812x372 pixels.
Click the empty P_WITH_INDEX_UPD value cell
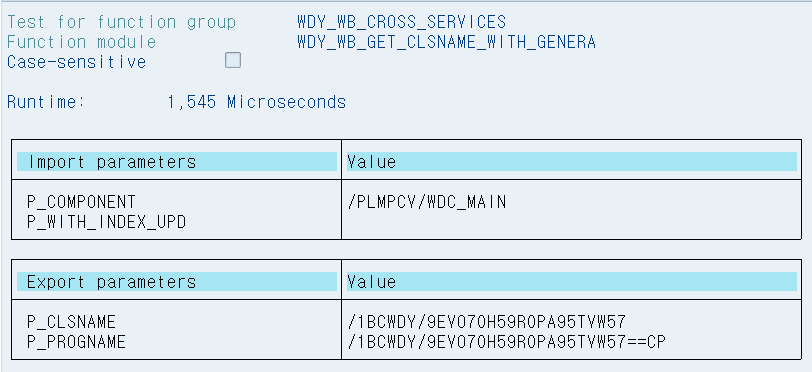(572, 222)
